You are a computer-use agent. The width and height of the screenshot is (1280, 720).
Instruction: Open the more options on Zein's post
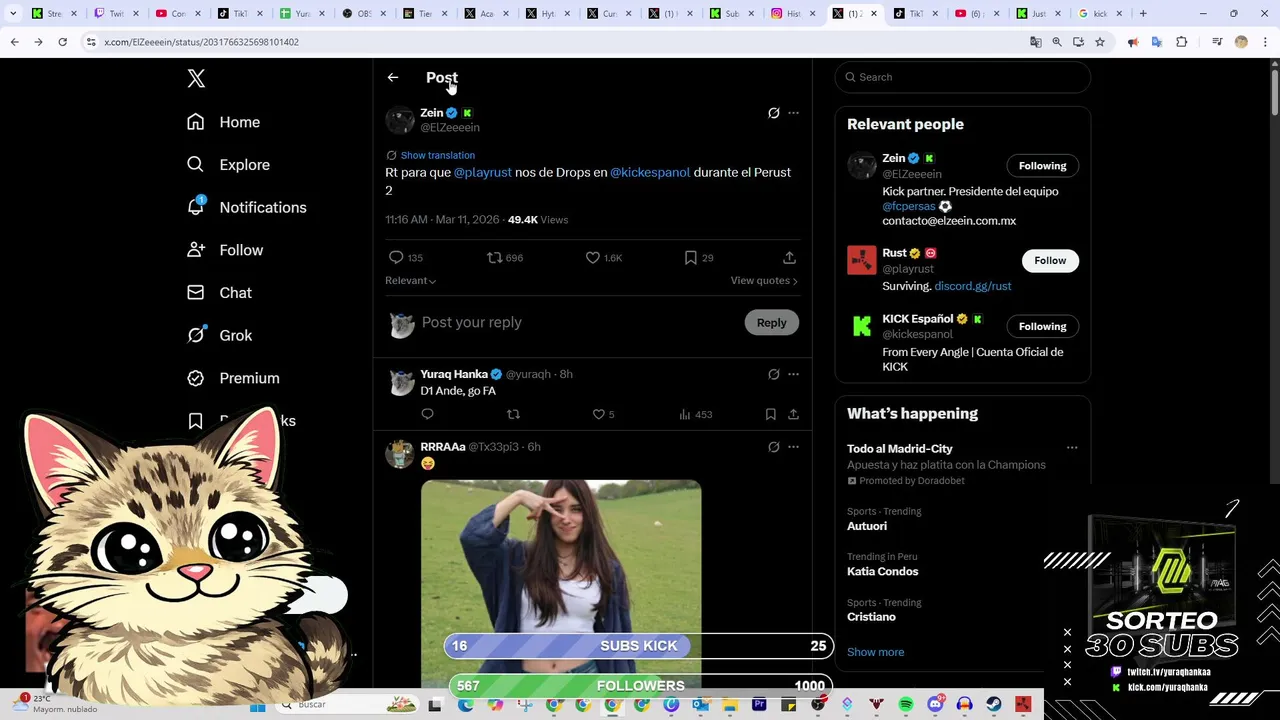click(794, 113)
